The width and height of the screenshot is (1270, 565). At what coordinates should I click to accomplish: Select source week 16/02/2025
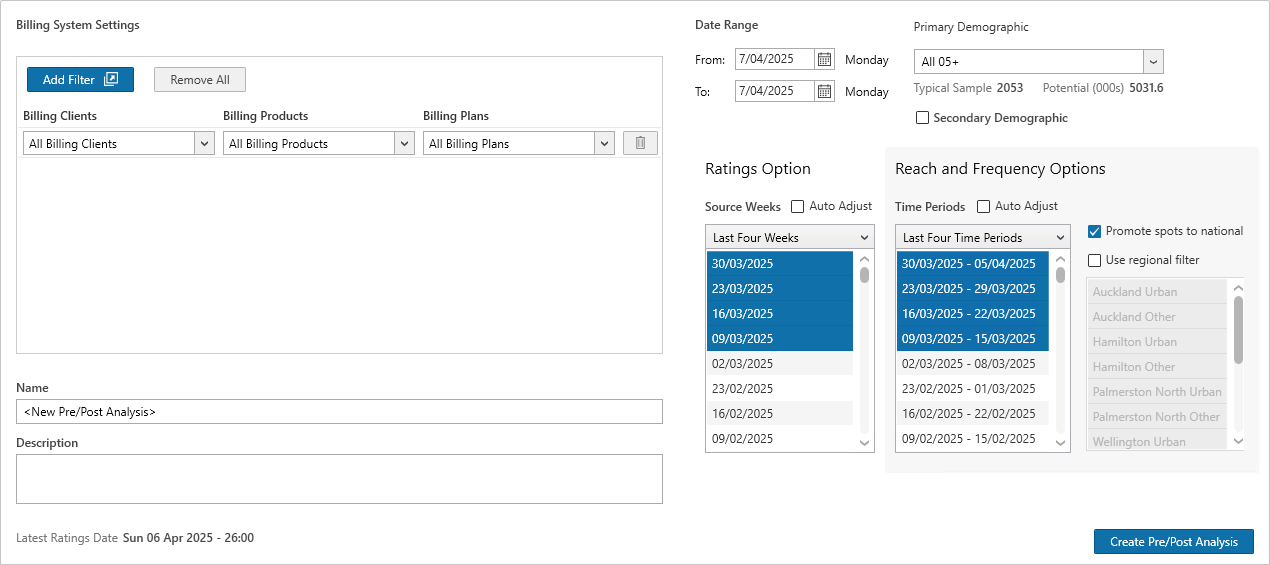coord(780,414)
